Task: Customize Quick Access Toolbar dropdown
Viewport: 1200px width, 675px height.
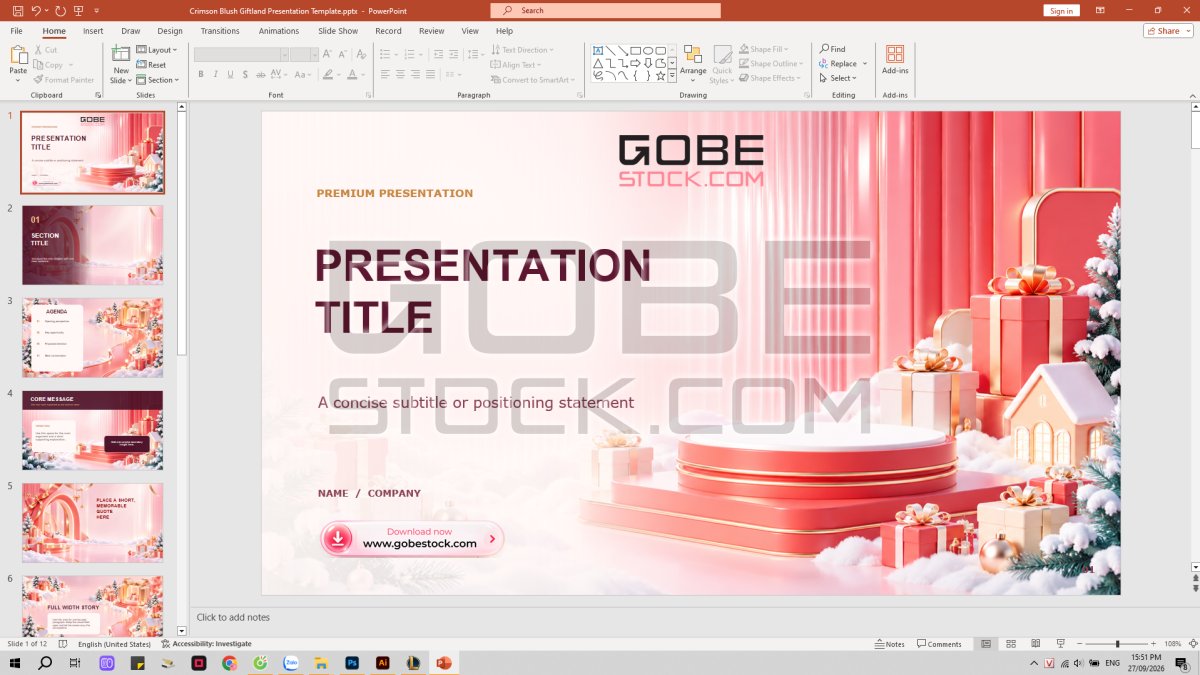Action: 96,10
